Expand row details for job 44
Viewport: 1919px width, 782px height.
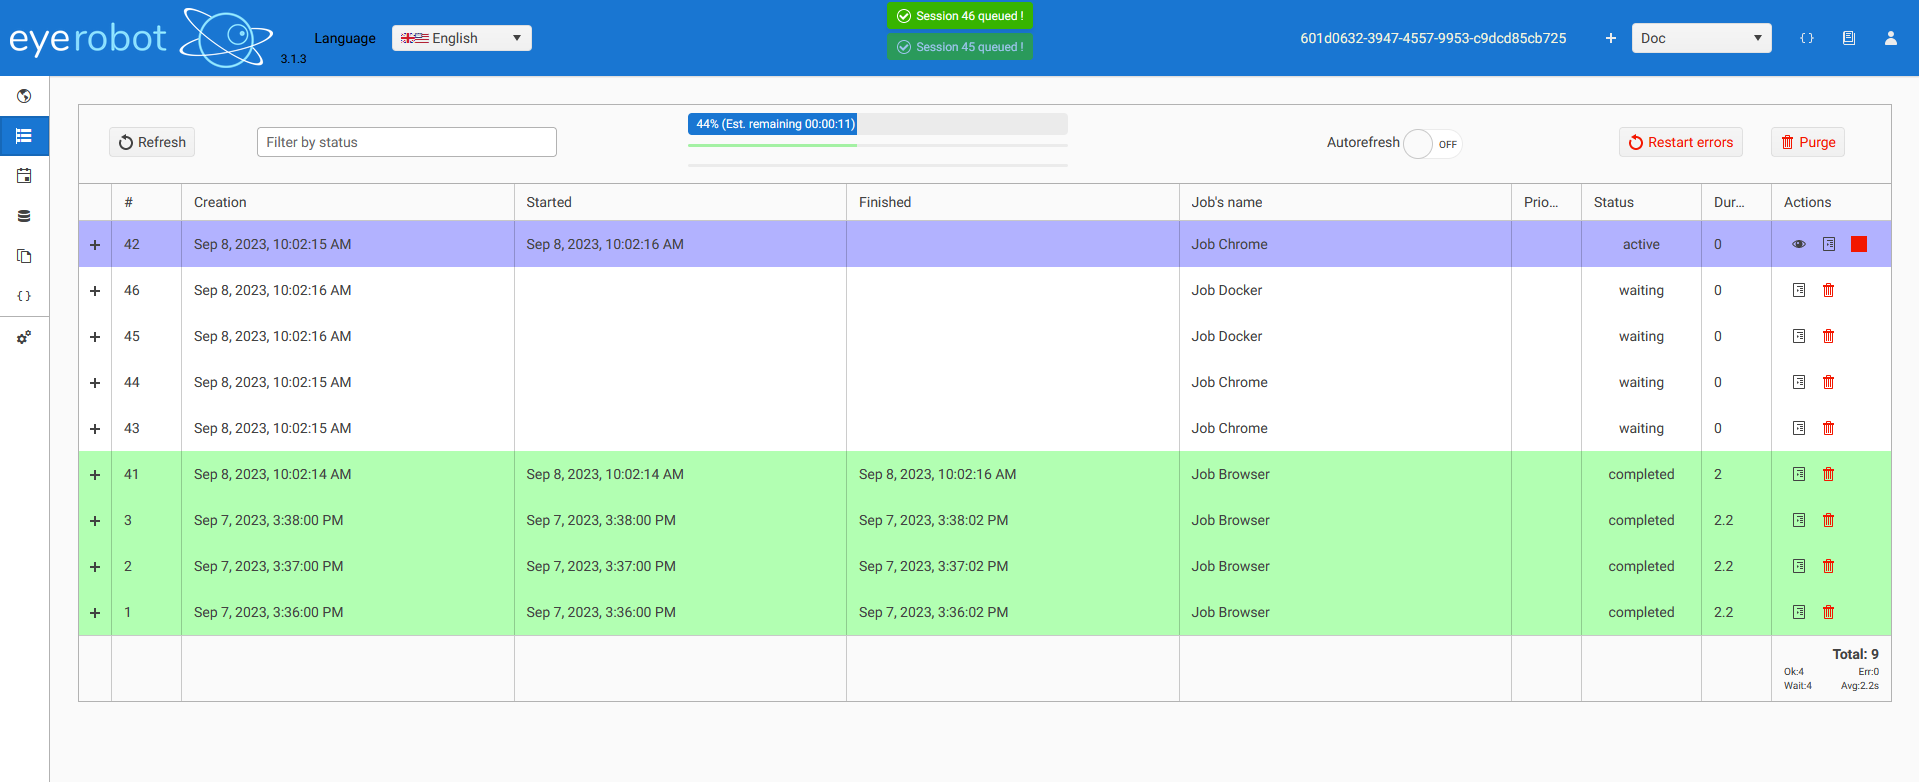(95, 383)
